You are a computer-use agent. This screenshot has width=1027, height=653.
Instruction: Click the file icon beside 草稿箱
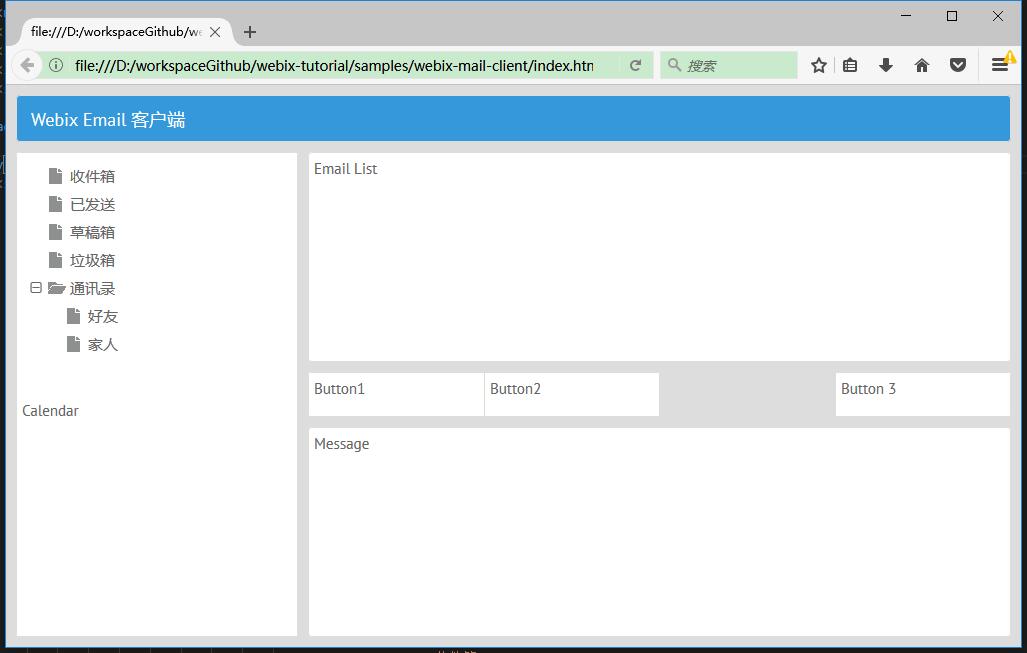tap(56, 232)
